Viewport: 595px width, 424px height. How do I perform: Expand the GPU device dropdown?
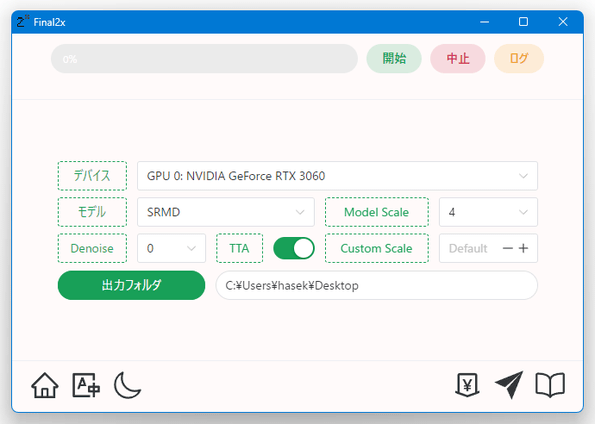pyautogui.click(x=337, y=176)
